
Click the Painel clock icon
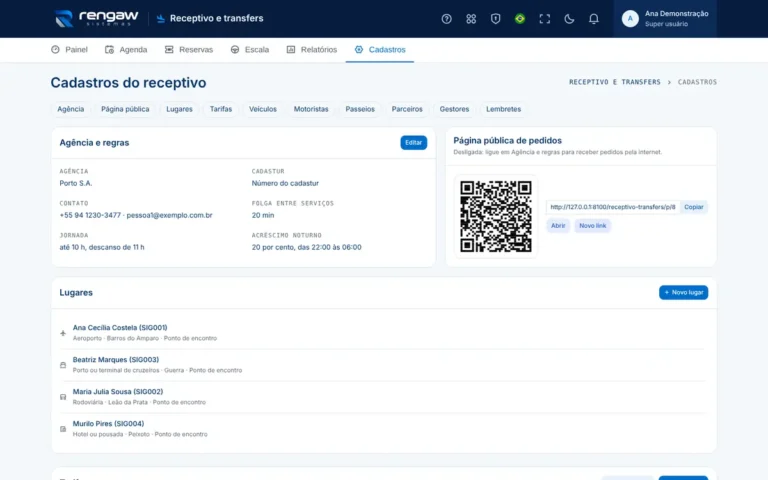tap(55, 49)
